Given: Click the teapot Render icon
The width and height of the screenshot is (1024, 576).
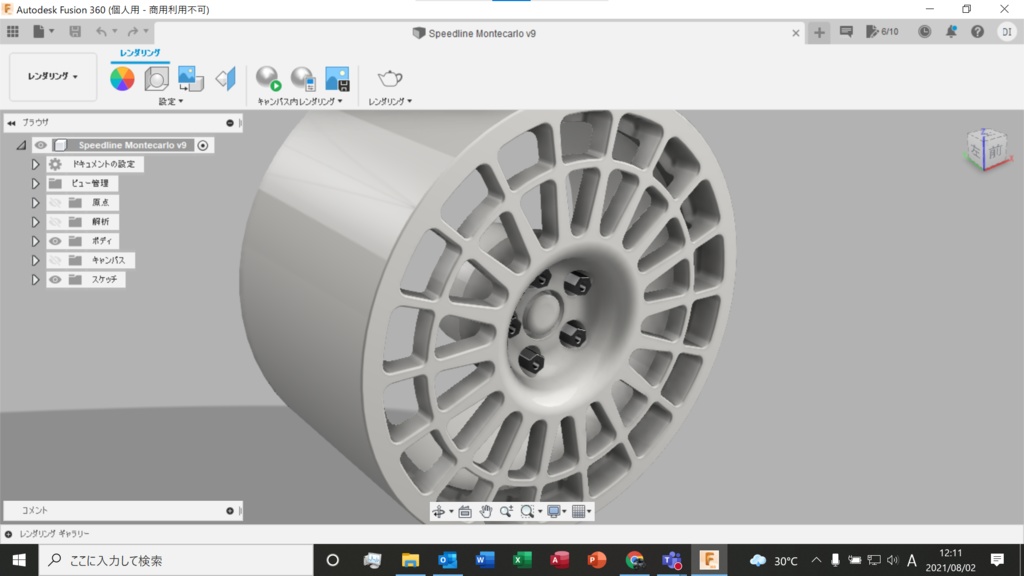Looking at the screenshot, I should tap(389, 78).
